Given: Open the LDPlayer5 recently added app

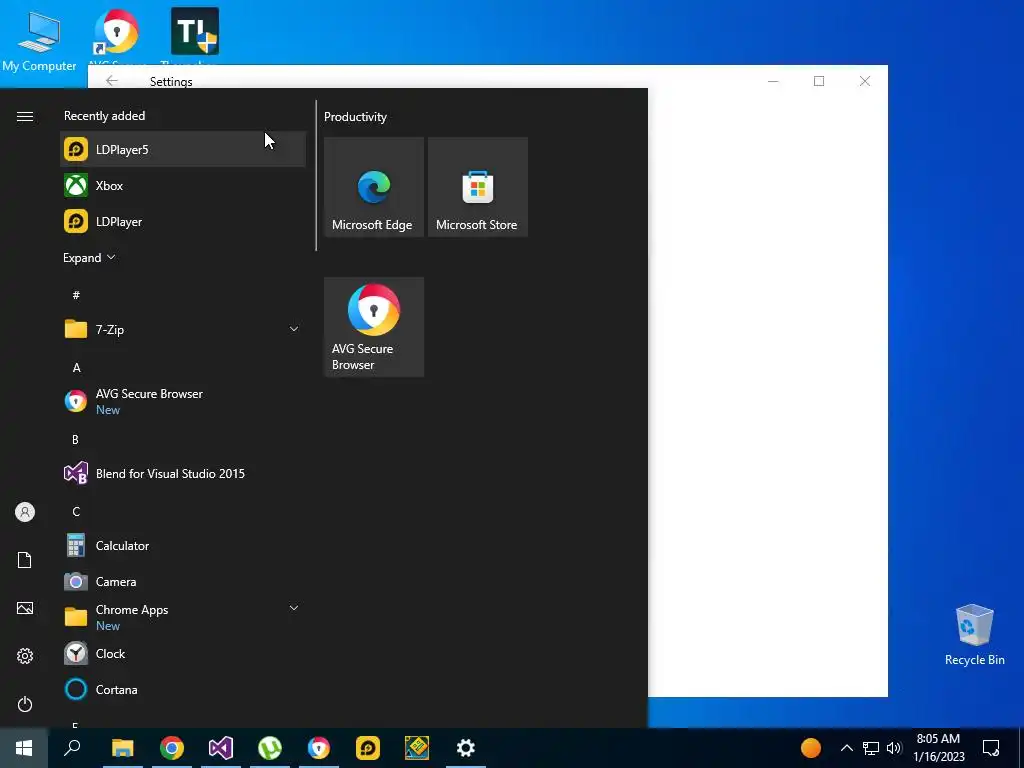Looking at the screenshot, I should coord(183,150).
